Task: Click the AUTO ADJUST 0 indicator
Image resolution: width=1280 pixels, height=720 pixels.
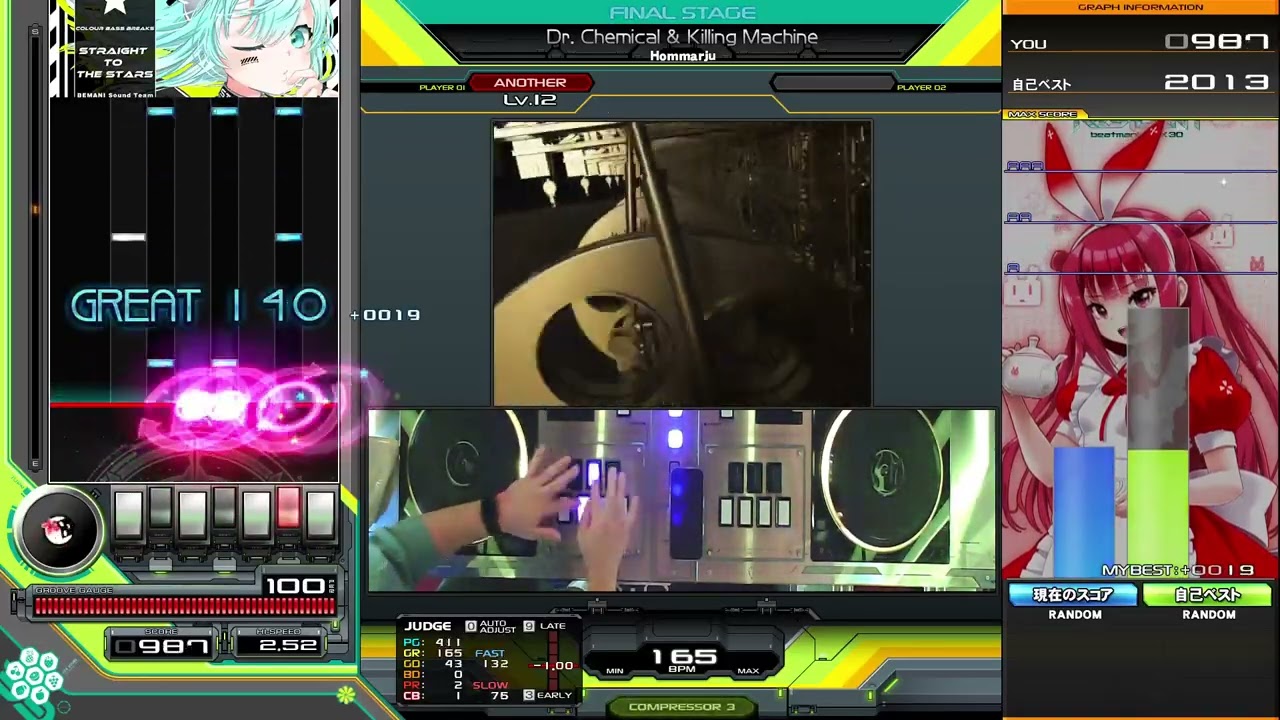Action: (492, 626)
